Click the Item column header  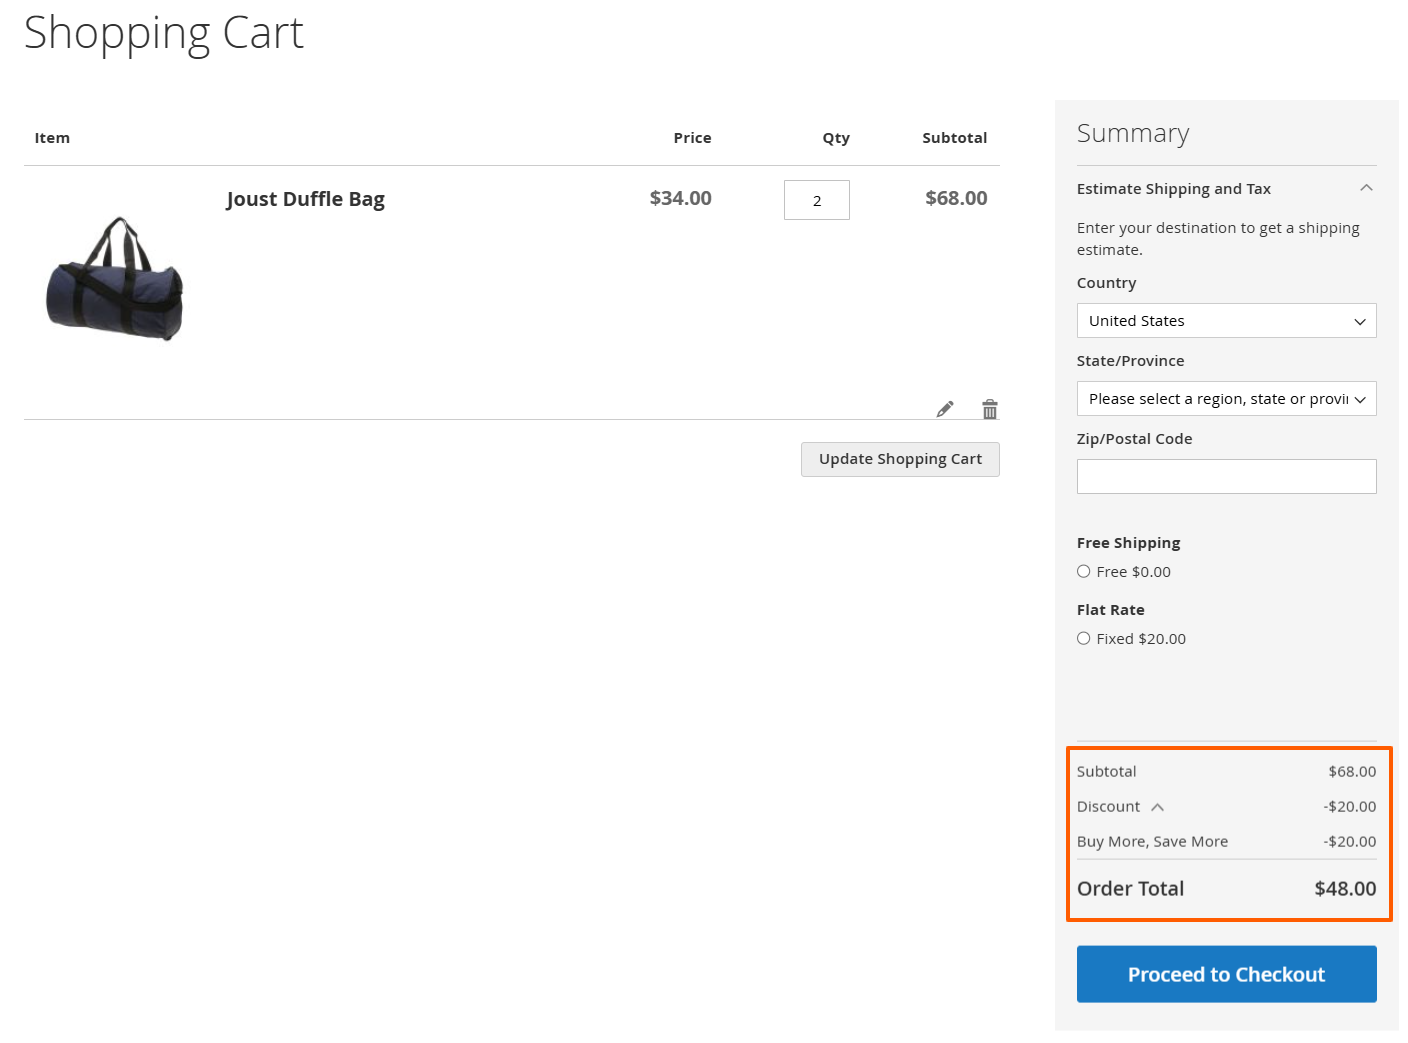pyautogui.click(x=52, y=138)
